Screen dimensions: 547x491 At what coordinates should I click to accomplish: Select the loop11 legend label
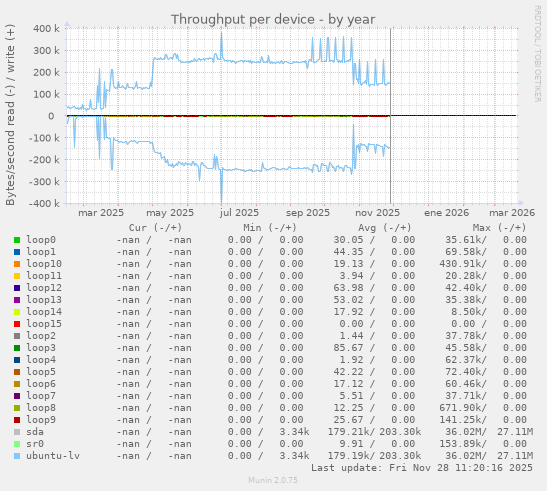[44, 276]
